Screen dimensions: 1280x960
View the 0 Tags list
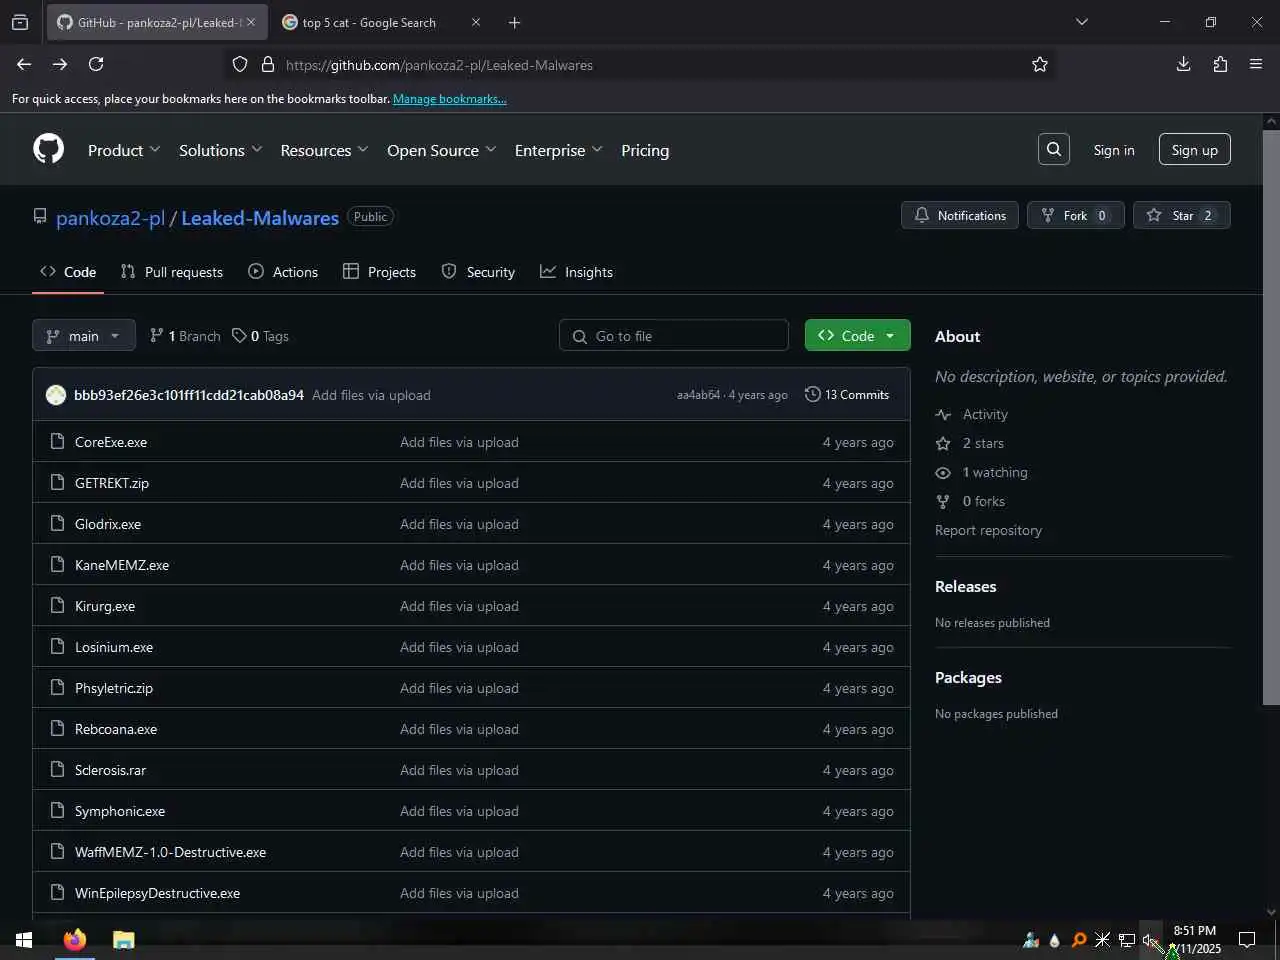click(x=260, y=336)
